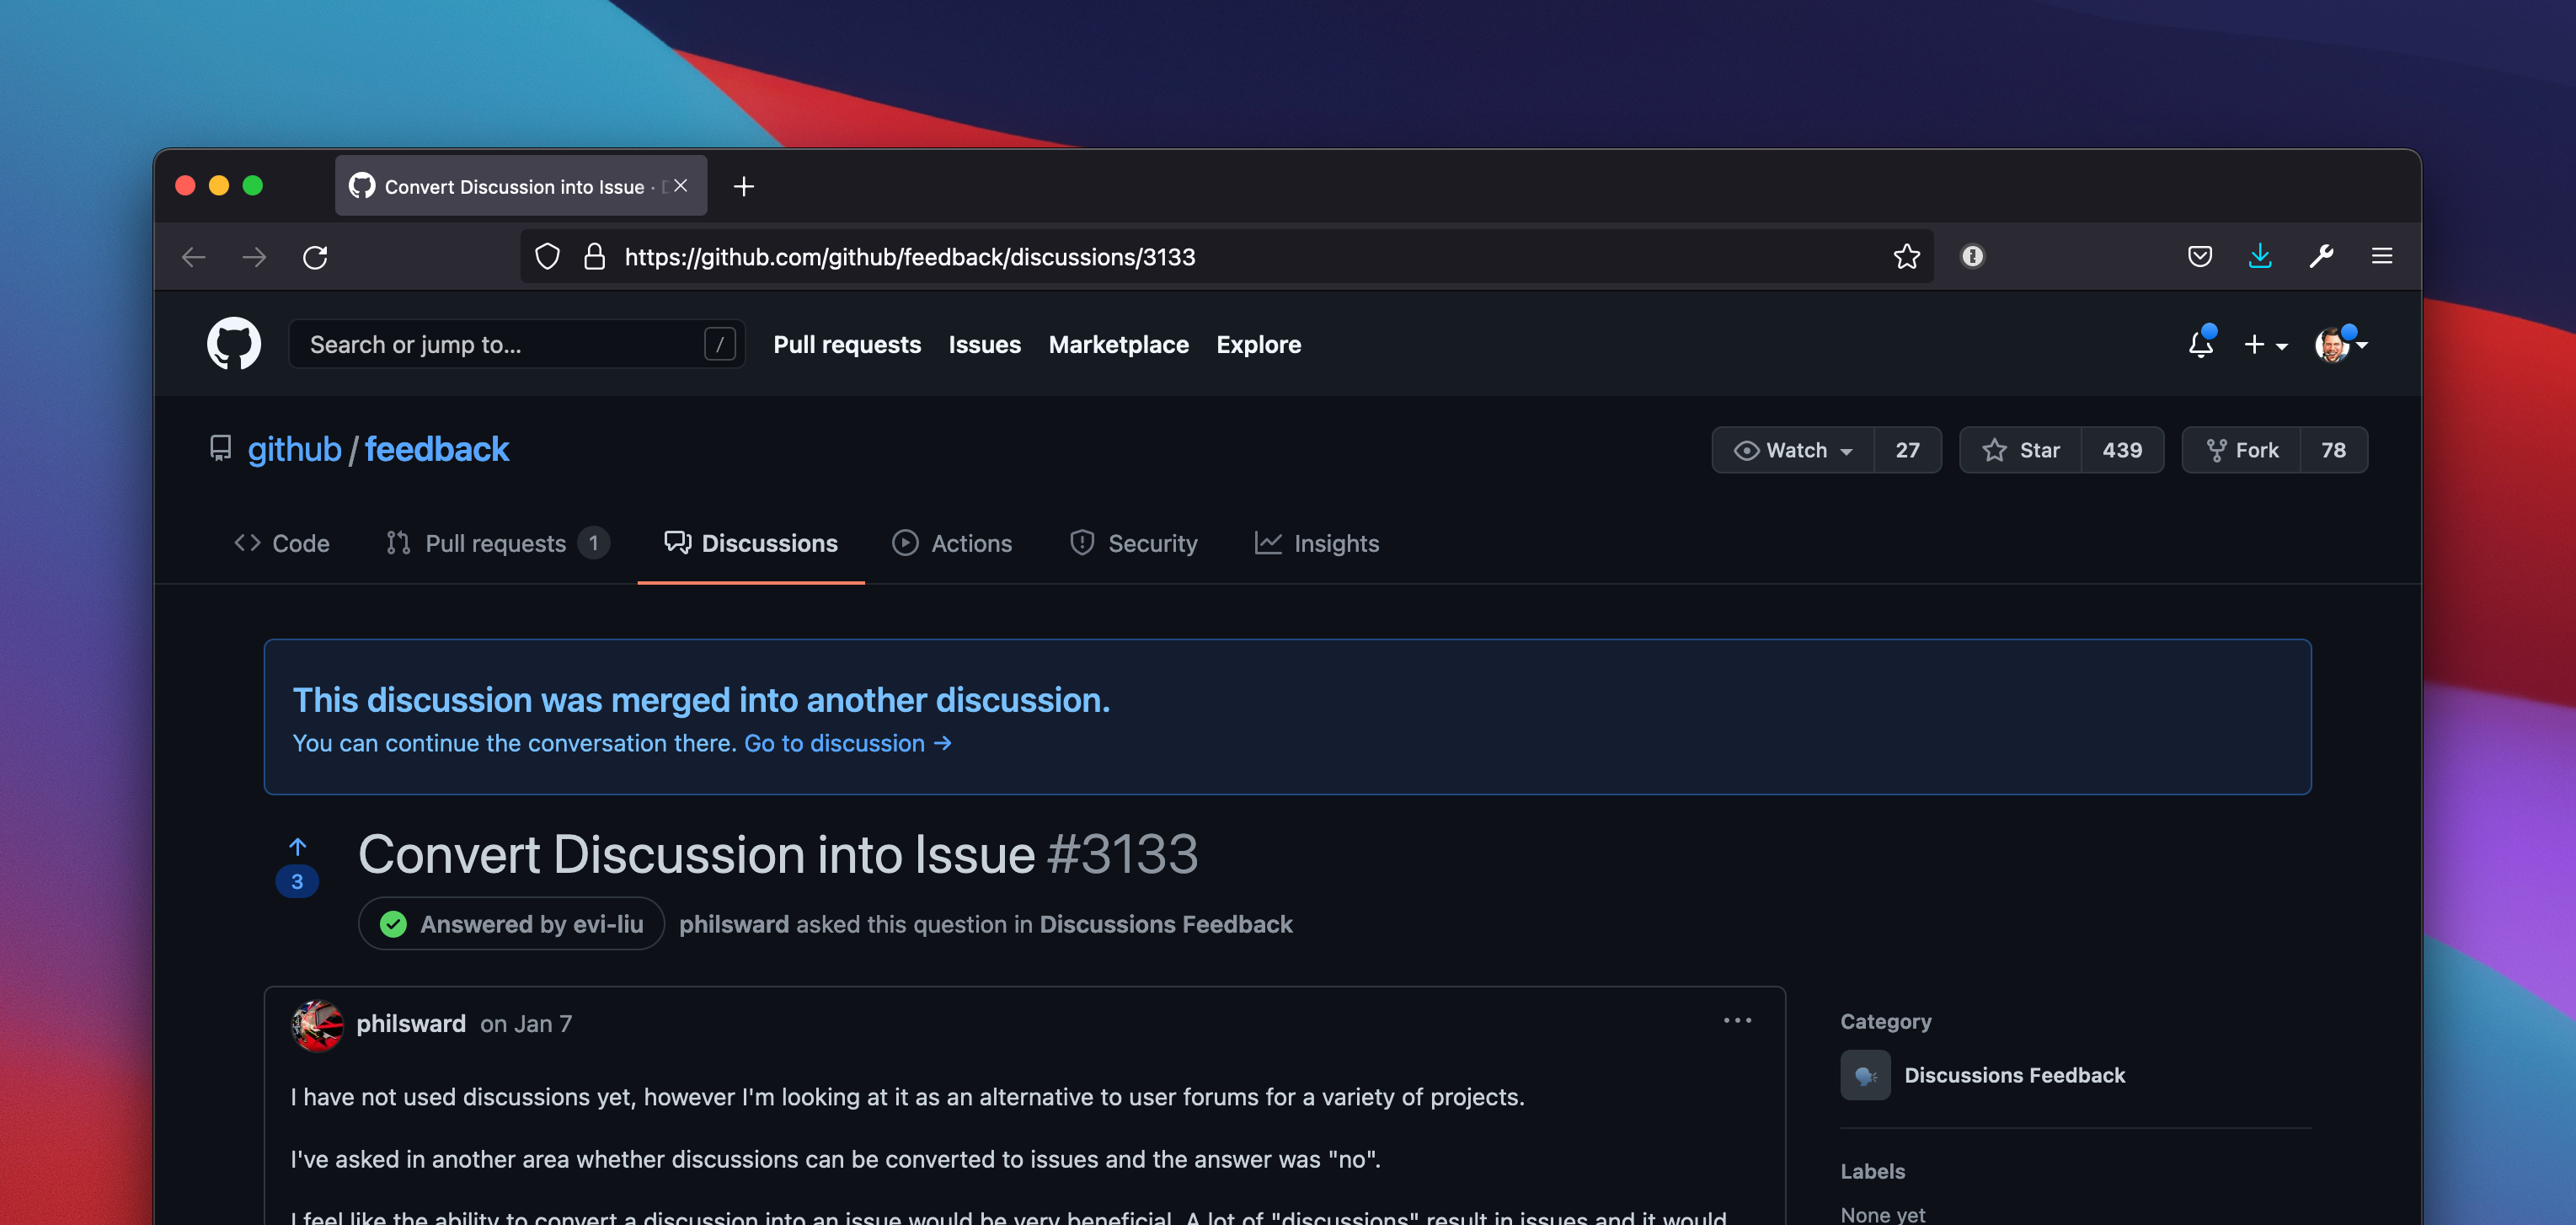Switch to the Security tab
The image size is (2576, 1225).
1133,543
